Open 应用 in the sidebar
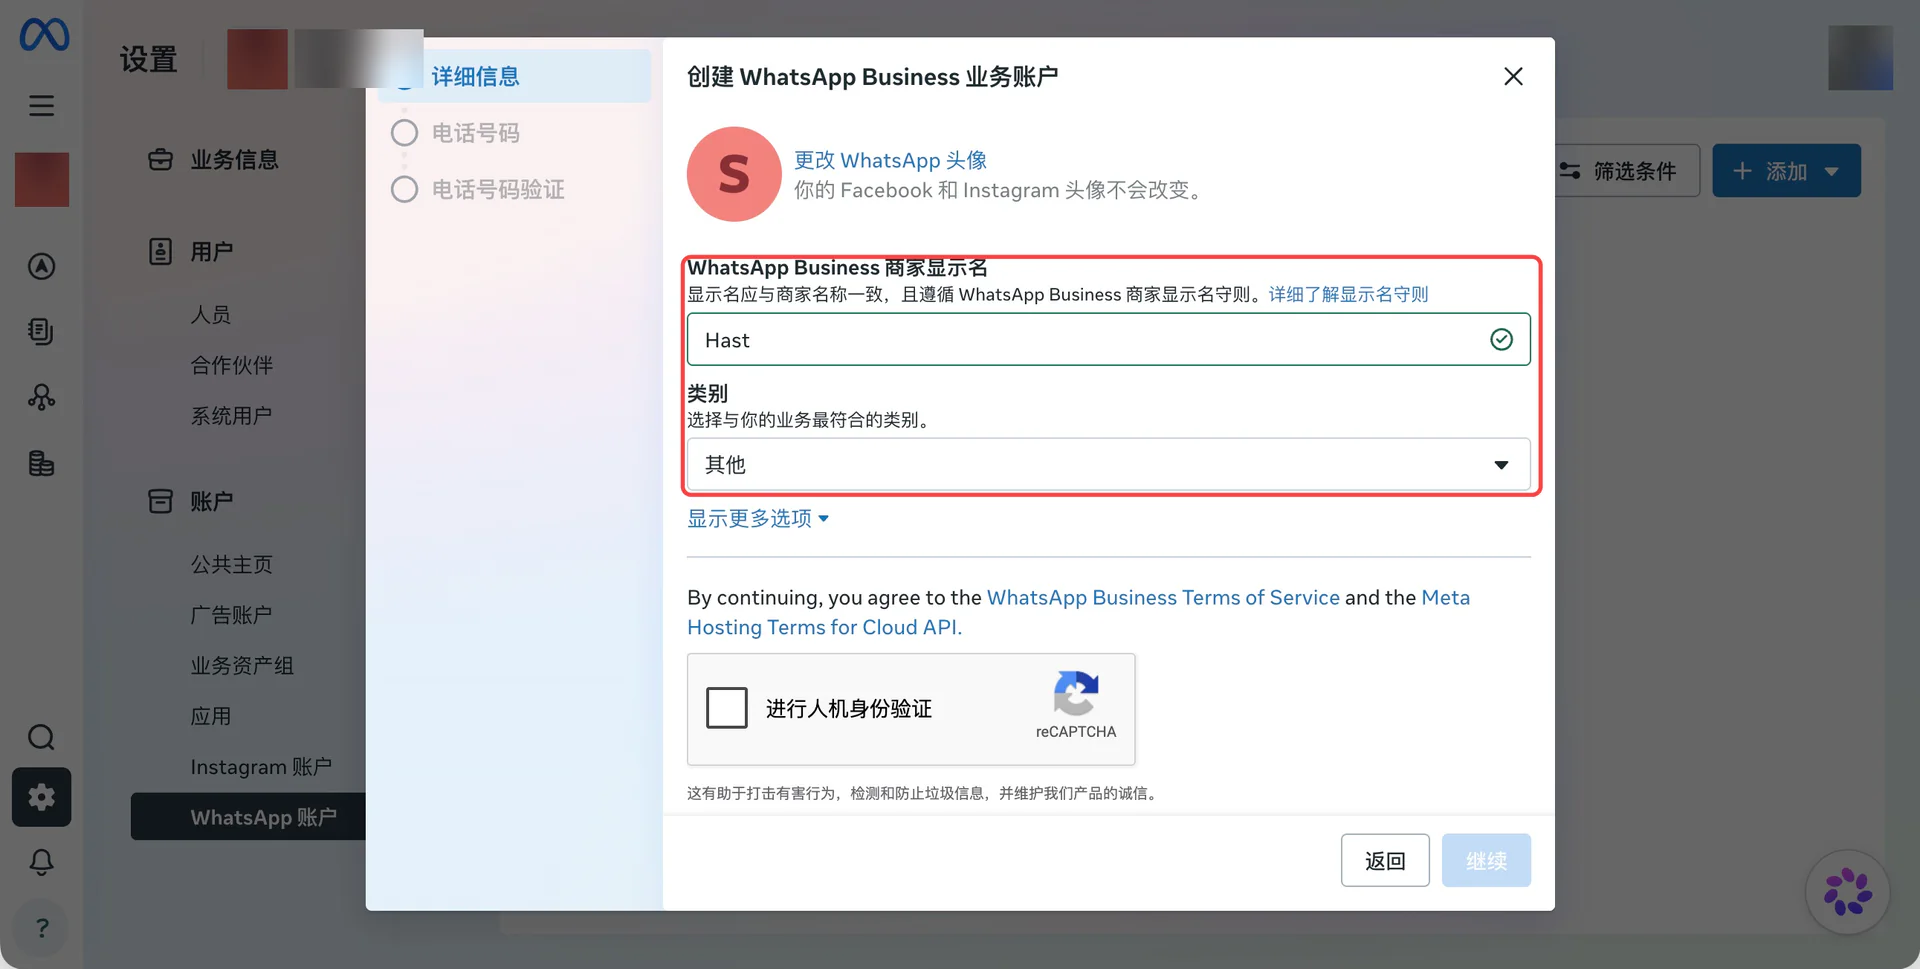This screenshot has height=969, width=1920. [211, 716]
